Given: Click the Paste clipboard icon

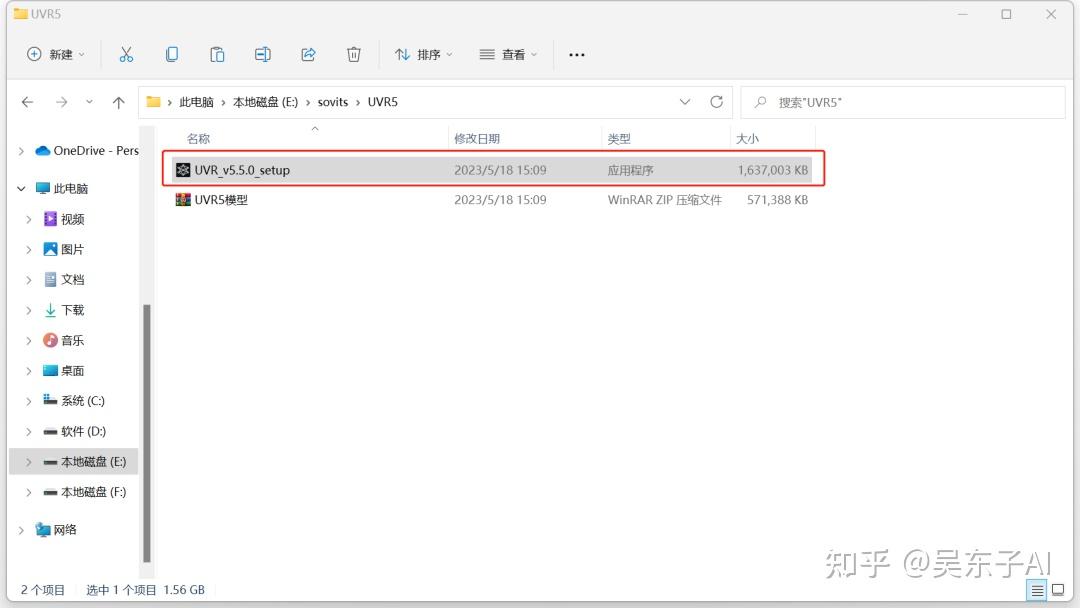Looking at the screenshot, I should [x=217, y=54].
